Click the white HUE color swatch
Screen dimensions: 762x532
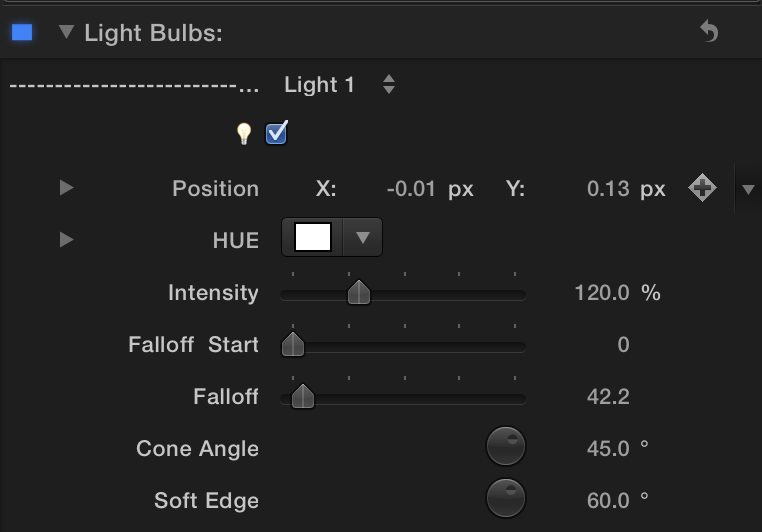tap(313, 238)
